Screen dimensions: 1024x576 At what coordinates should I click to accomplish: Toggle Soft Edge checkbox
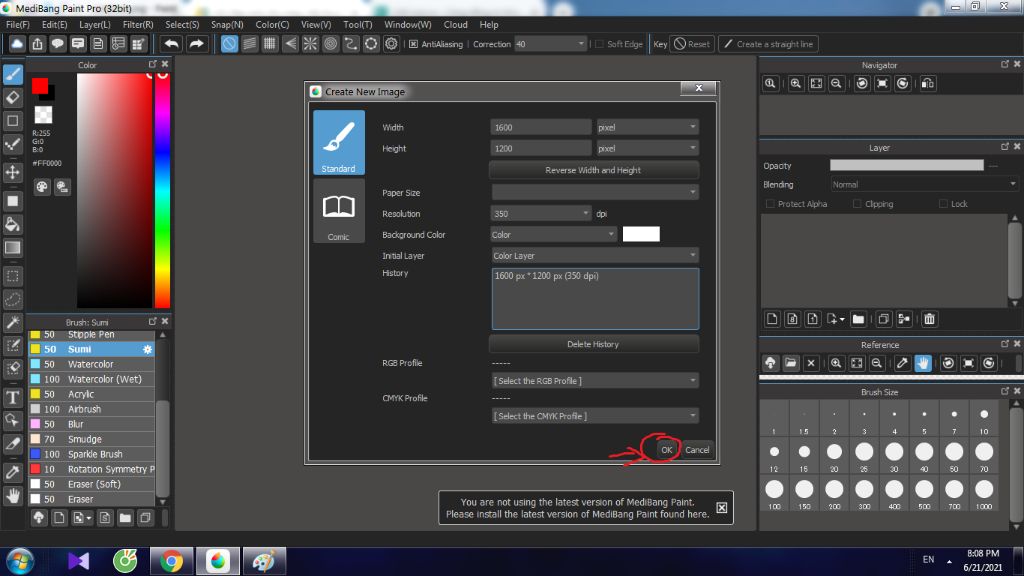tap(600, 44)
